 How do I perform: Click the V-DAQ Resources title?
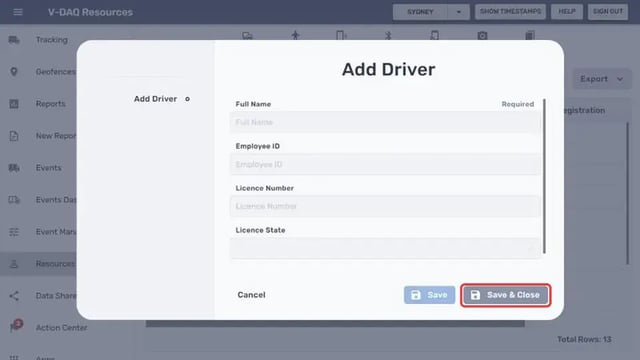(x=90, y=12)
